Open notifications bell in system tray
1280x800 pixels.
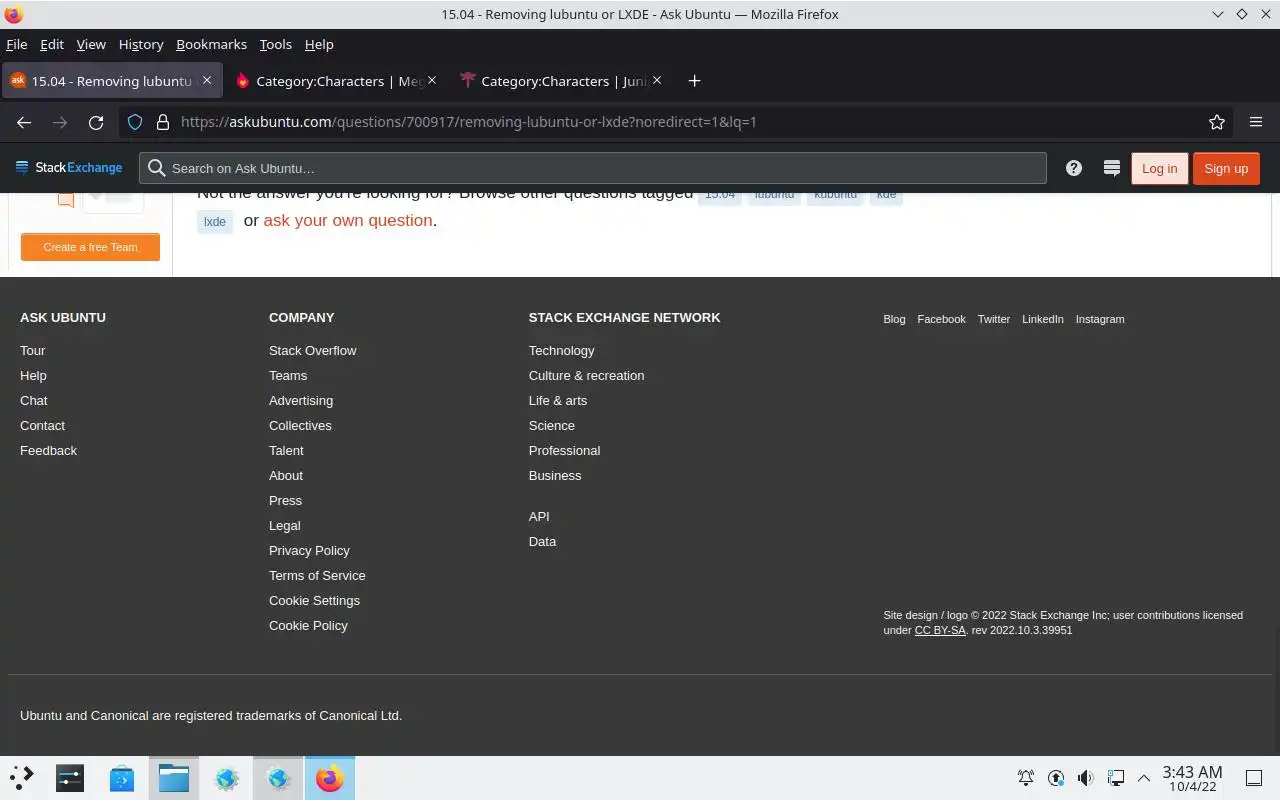1026,778
